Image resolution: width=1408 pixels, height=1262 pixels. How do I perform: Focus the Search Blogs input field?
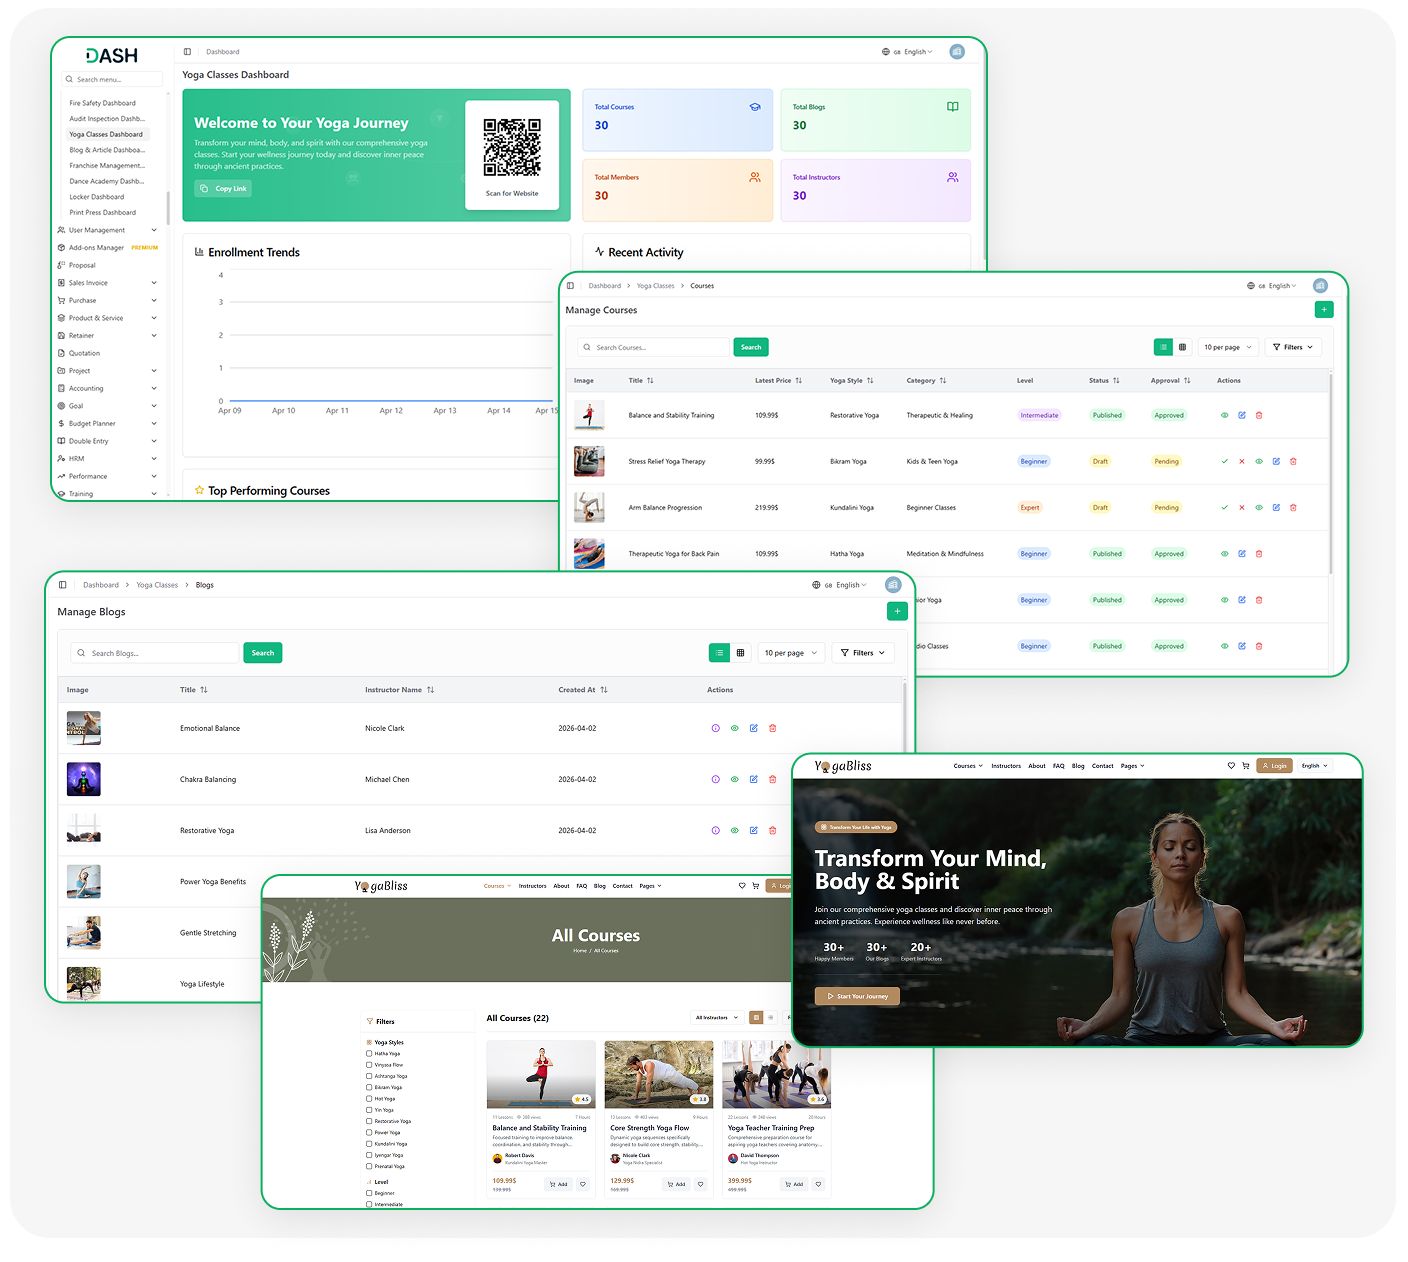(x=156, y=653)
